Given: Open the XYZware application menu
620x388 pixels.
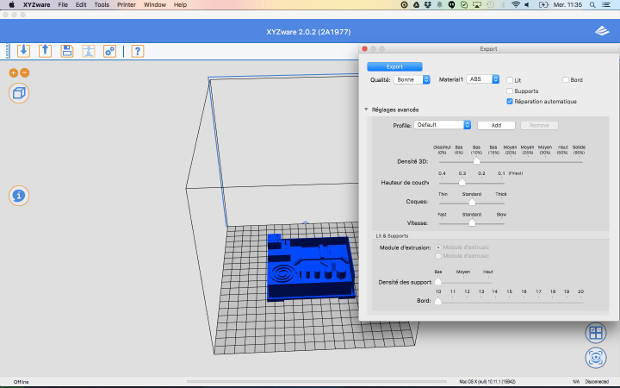Looking at the screenshot, I should click(x=36, y=5).
